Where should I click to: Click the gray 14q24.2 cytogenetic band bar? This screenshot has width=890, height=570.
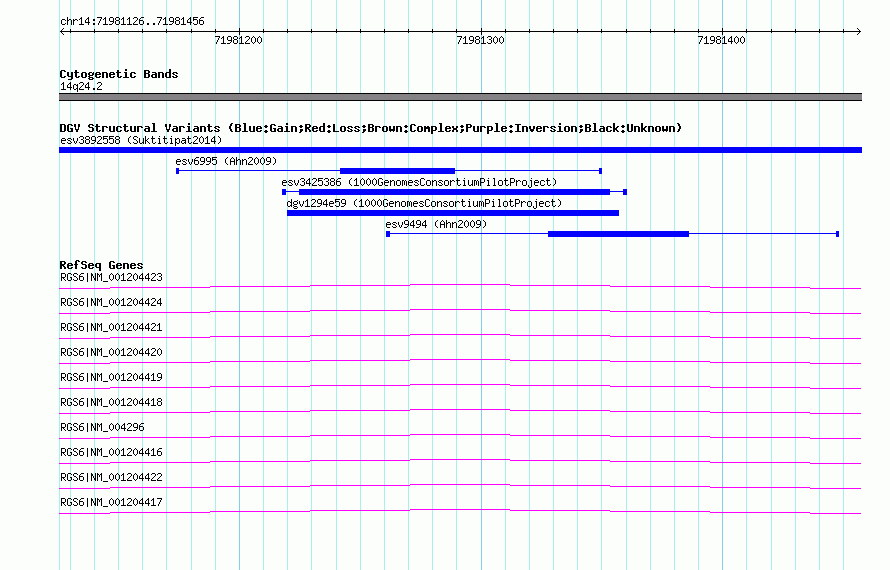coord(460,97)
